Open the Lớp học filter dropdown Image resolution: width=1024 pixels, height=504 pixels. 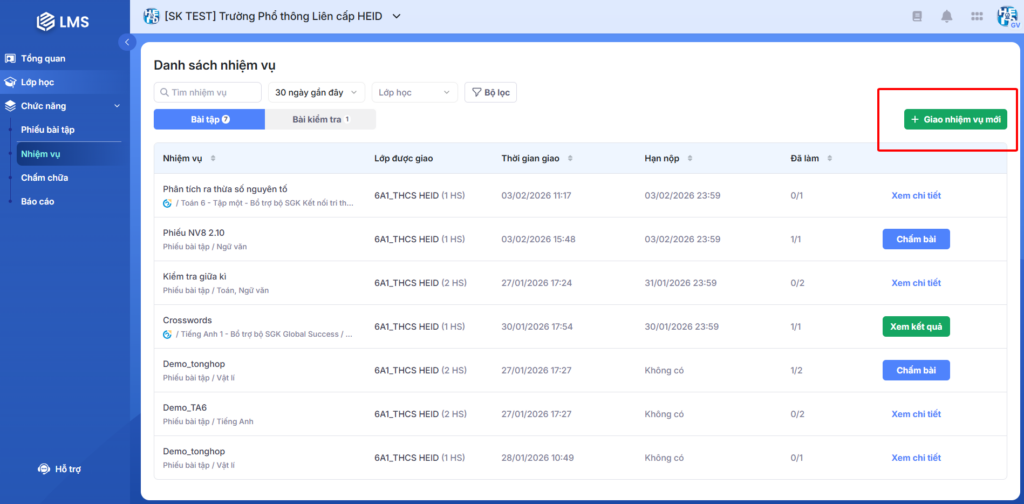(414, 93)
